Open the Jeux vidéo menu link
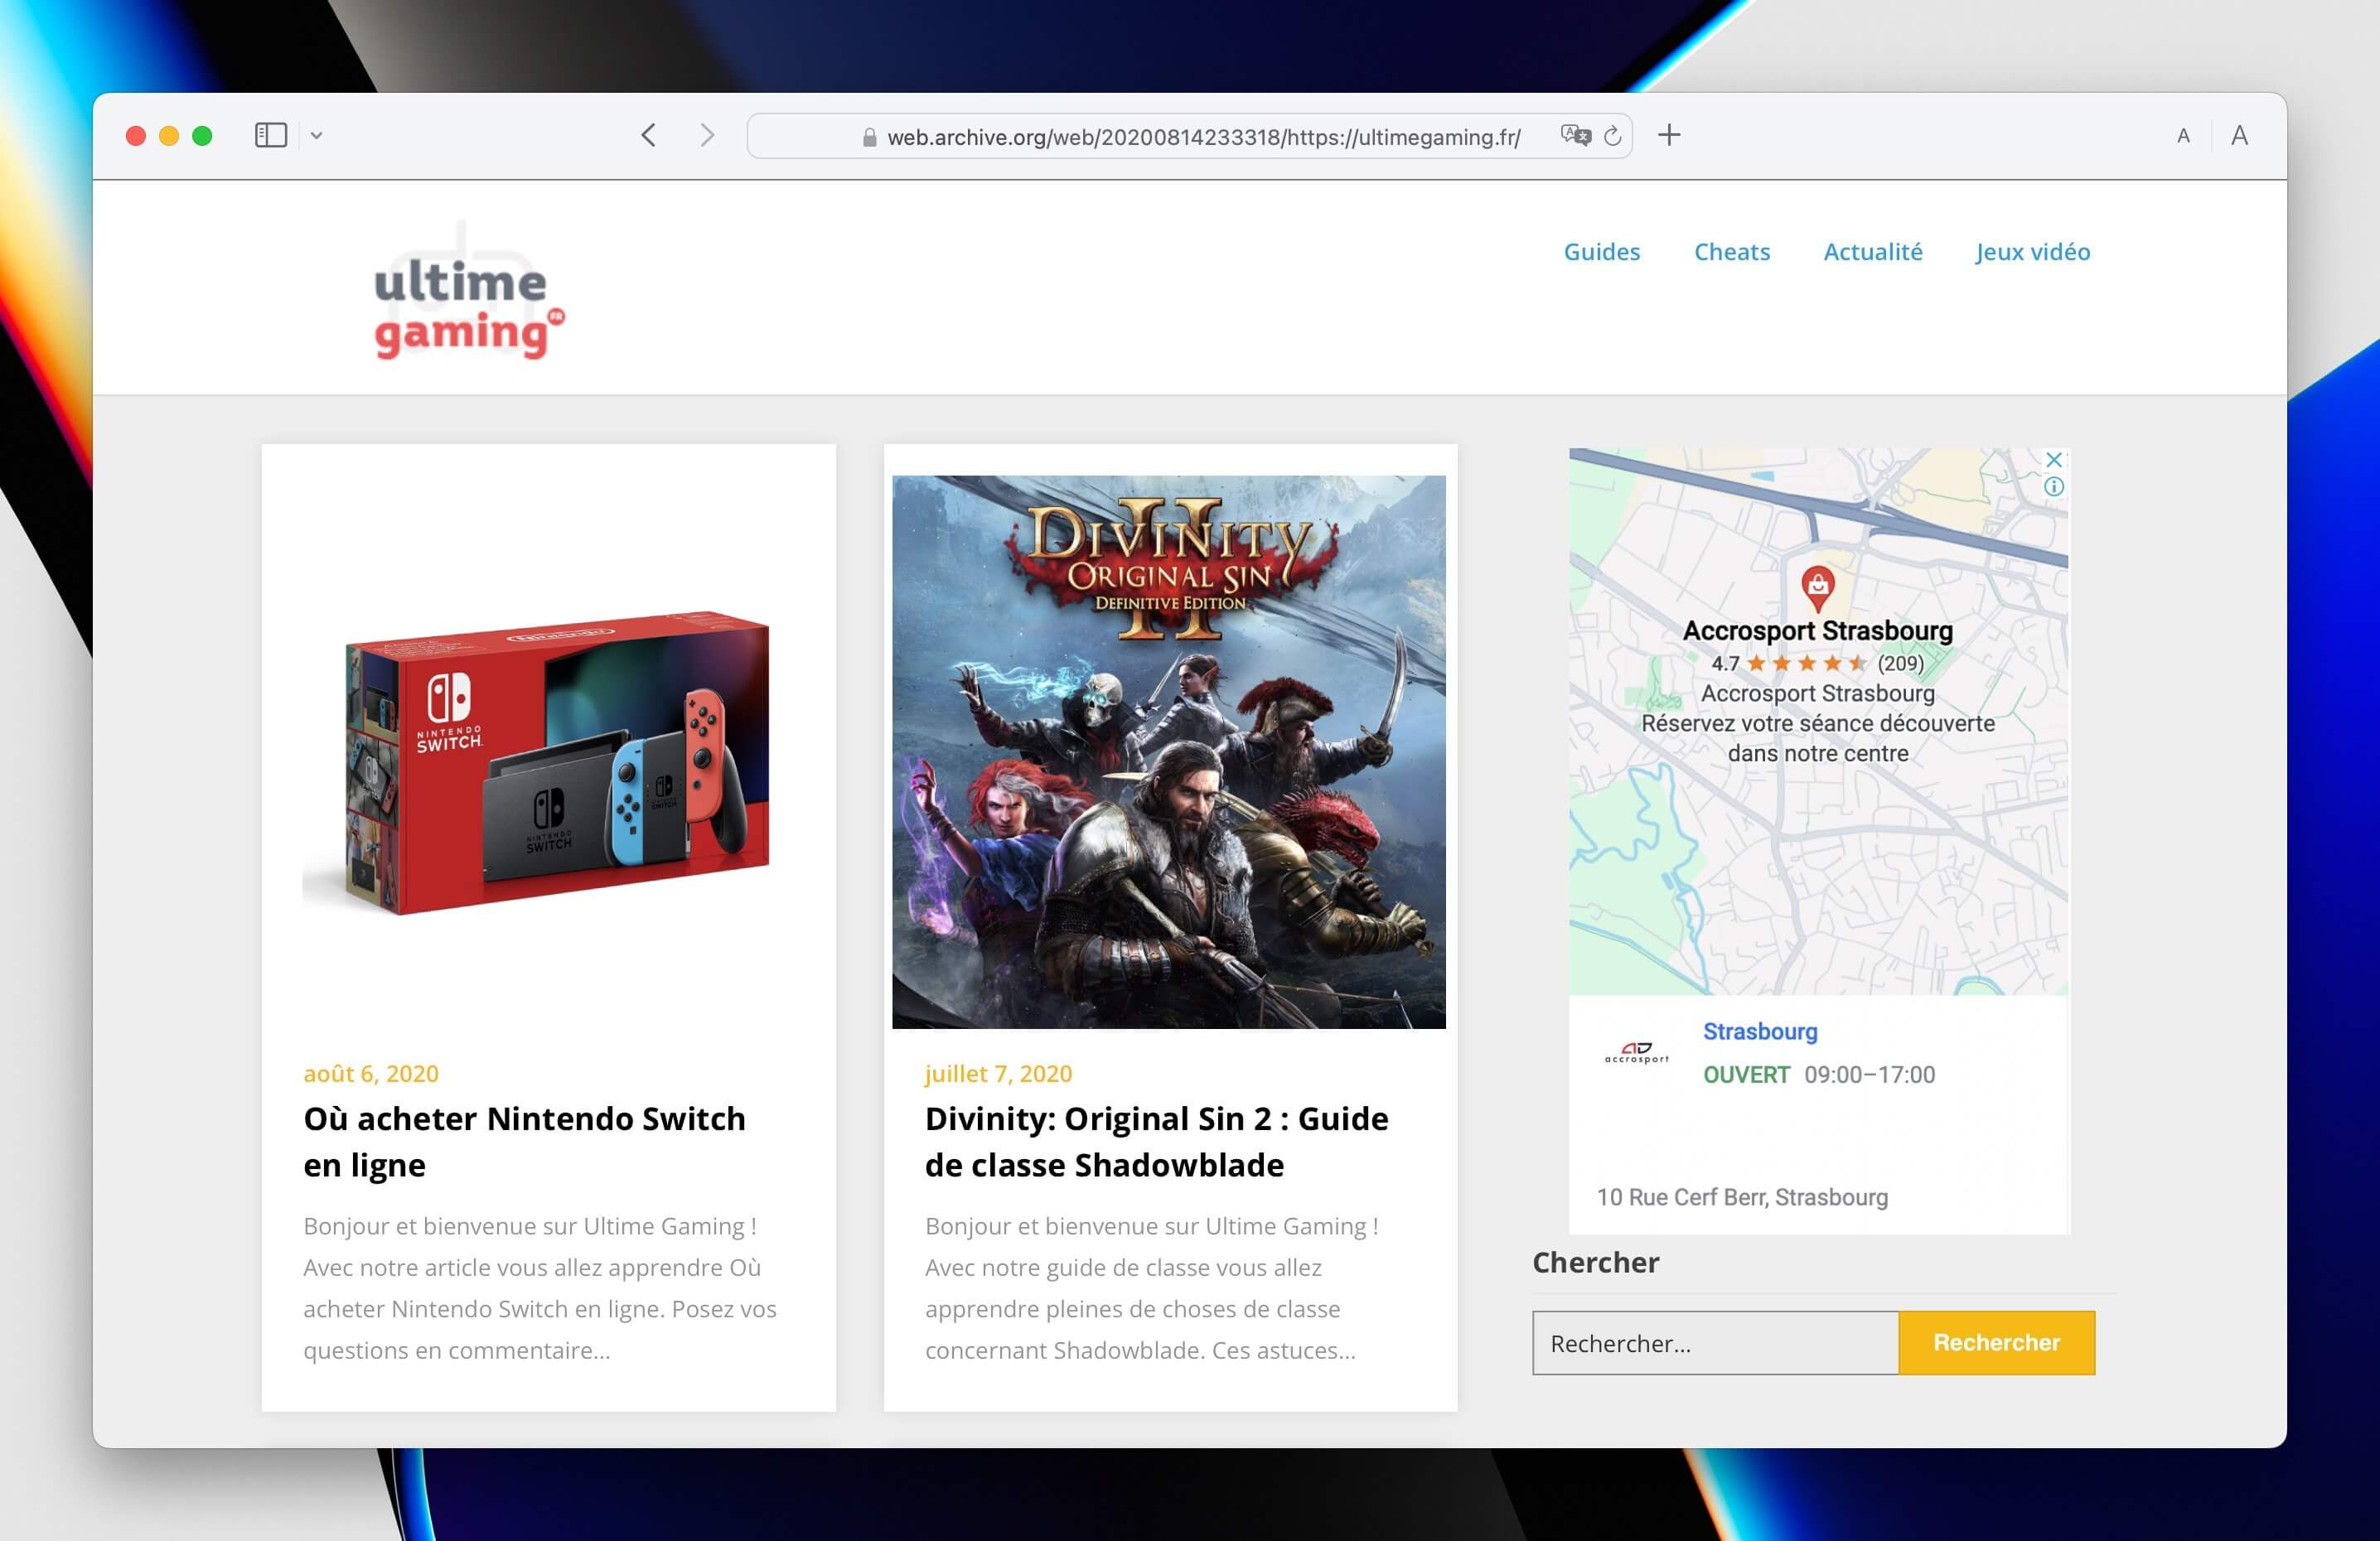 pos(2032,251)
